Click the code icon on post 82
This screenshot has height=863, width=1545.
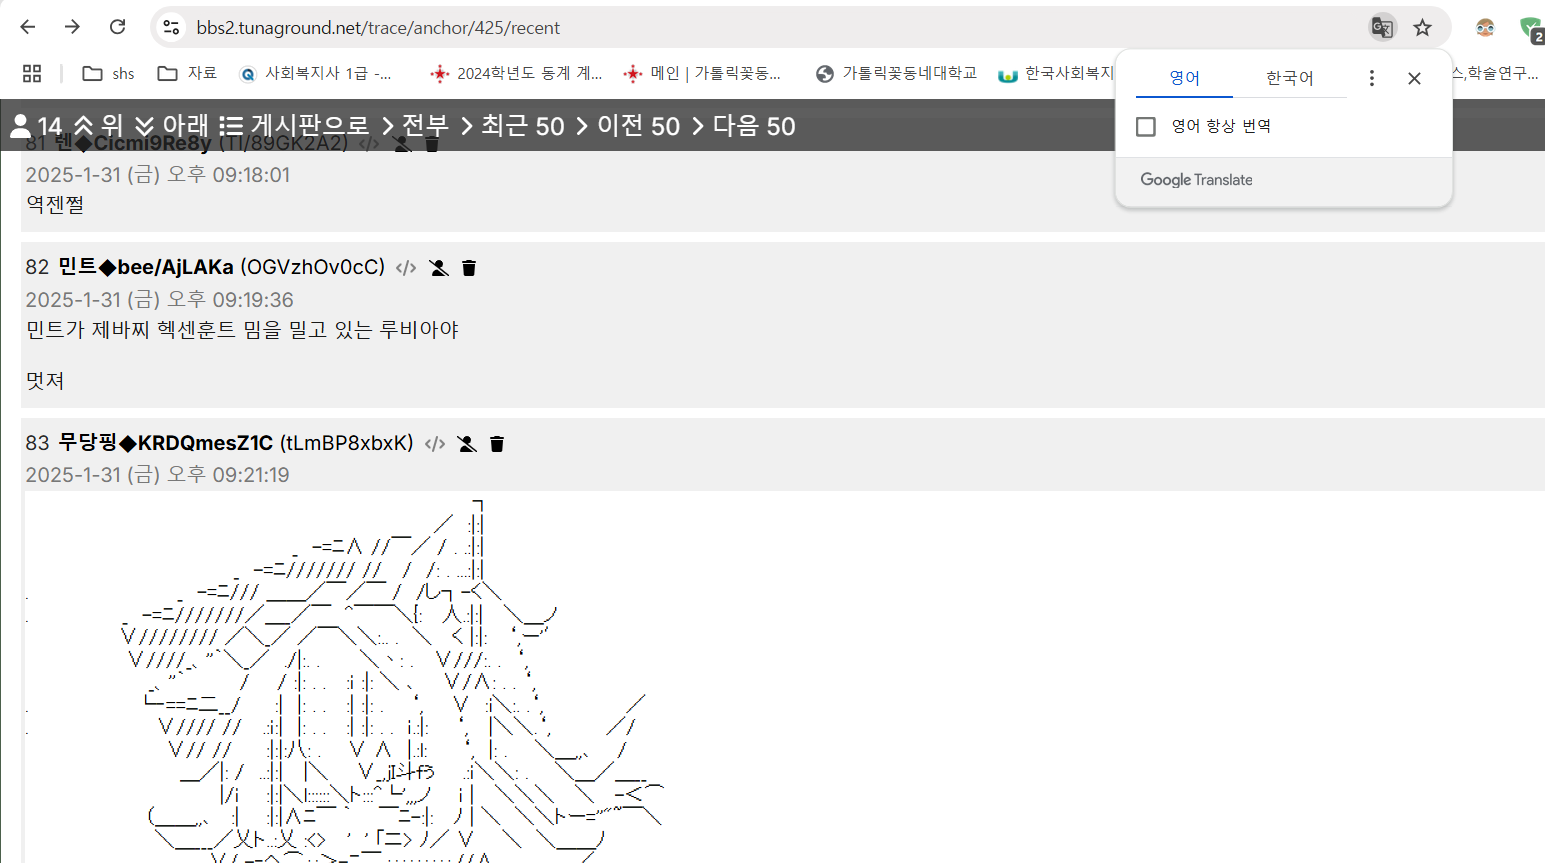click(x=406, y=268)
